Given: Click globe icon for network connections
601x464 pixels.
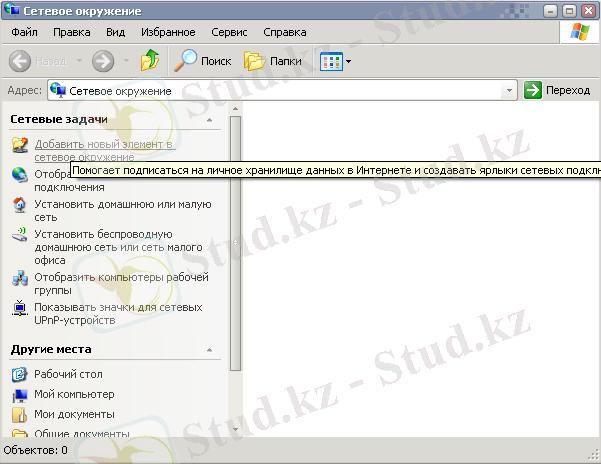Looking at the screenshot, I should coord(20,175).
